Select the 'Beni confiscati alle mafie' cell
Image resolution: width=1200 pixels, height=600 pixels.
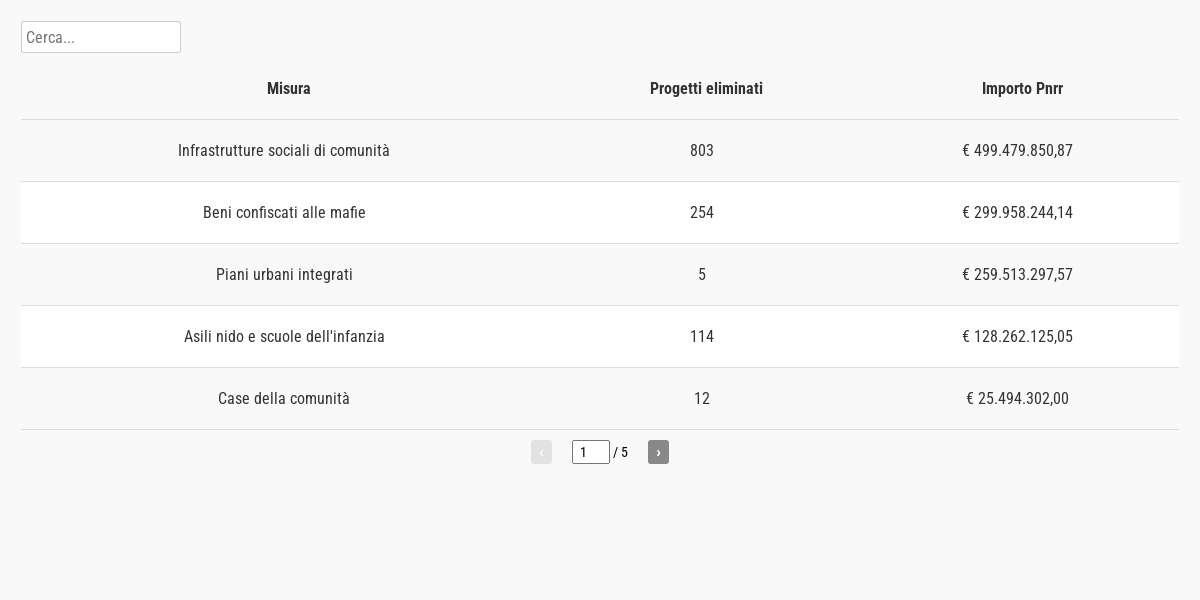point(284,213)
